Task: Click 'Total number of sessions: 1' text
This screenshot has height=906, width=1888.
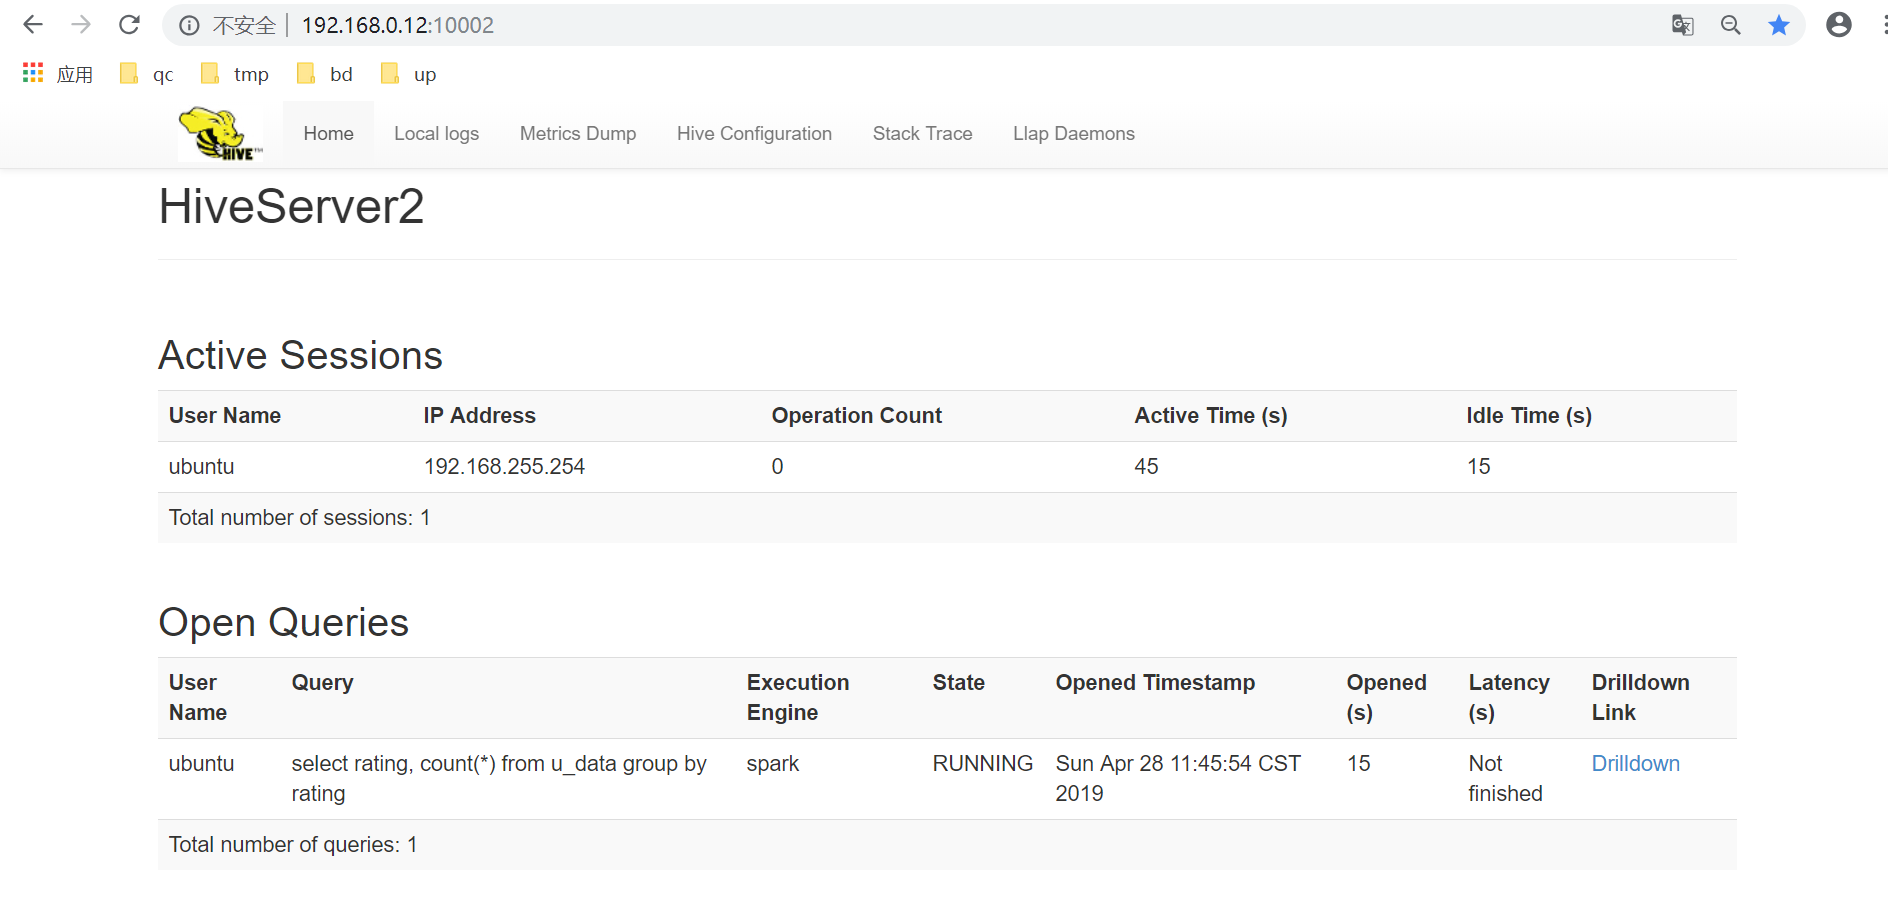Action: click(299, 518)
